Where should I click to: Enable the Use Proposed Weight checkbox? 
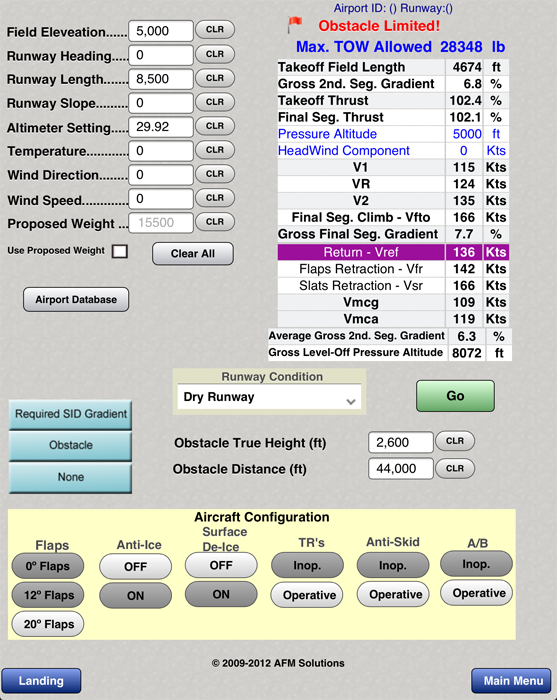(x=120, y=251)
